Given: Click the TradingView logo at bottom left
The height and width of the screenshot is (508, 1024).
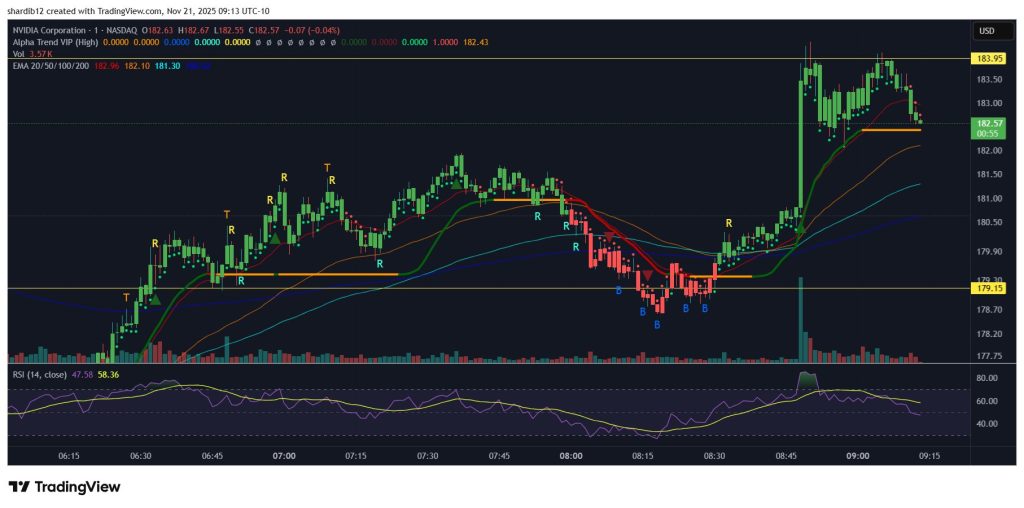Looking at the screenshot, I should (64, 487).
